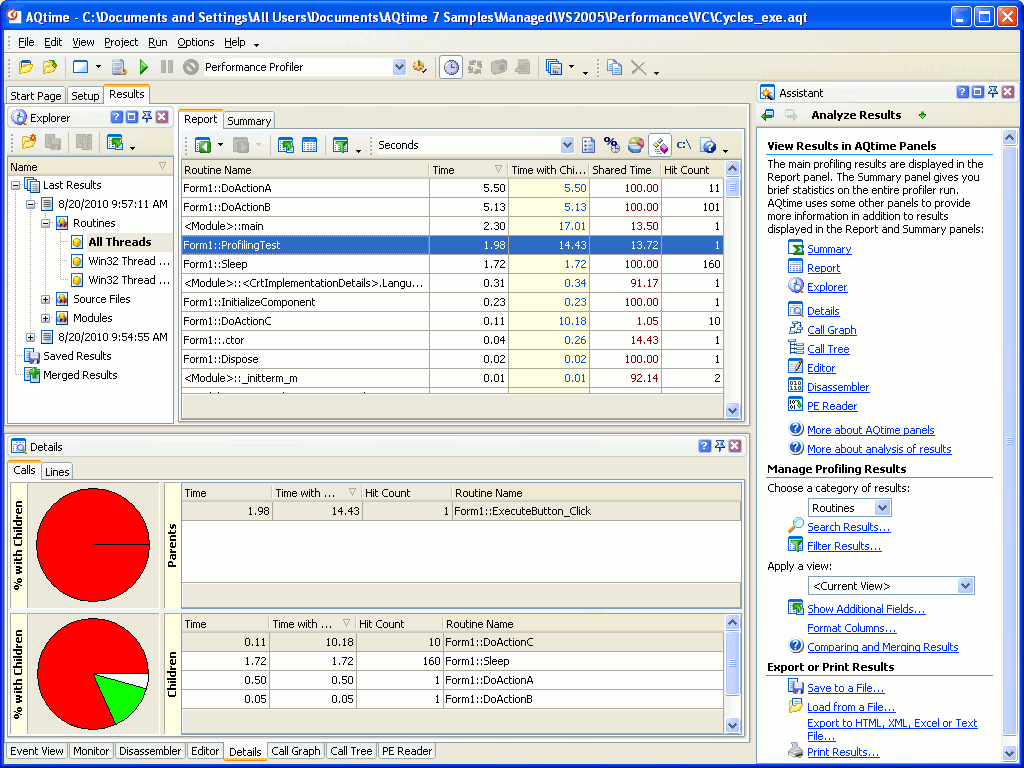Image resolution: width=1024 pixels, height=768 pixels.
Task: Click the PE Reader link in Assistant
Action: (832, 406)
